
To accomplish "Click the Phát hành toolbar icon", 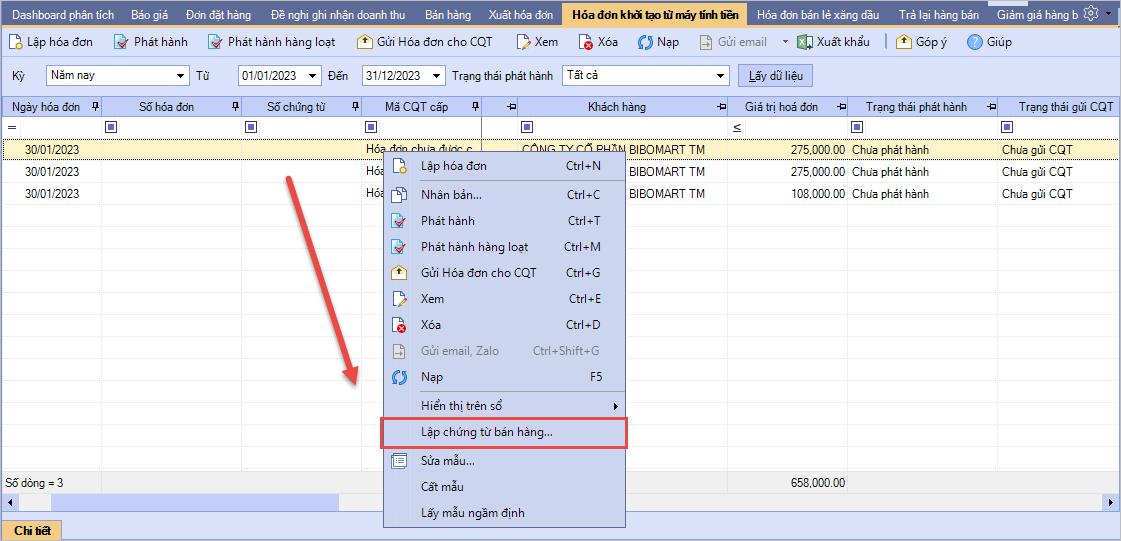I will point(121,42).
